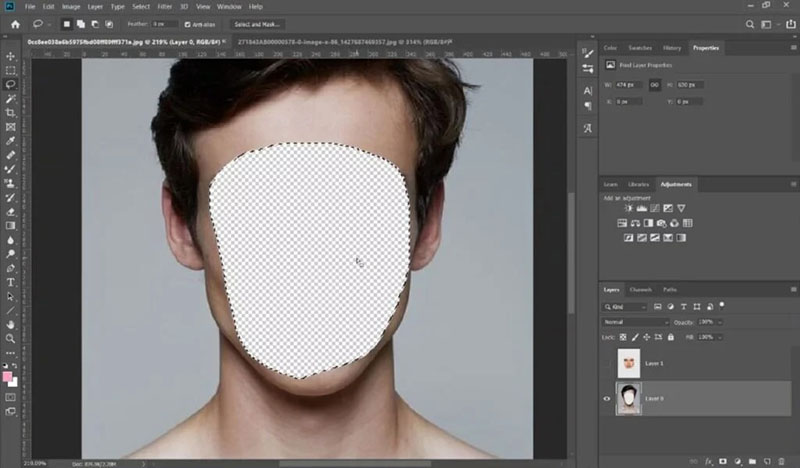Select the Rectangular Marquee tool
This screenshot has height=468, width=800.
tap(10, 71)
